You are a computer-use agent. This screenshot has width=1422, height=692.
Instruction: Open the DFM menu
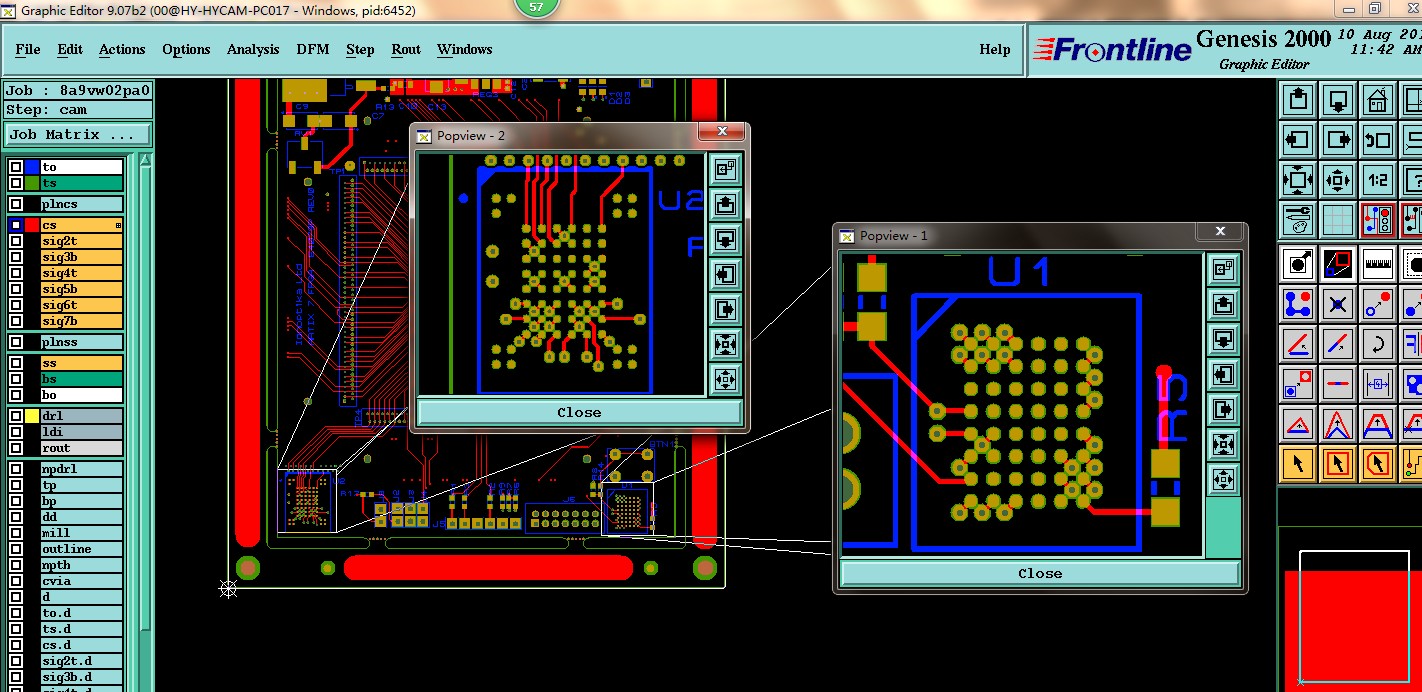pyautogui.click(x=312, y=49)
